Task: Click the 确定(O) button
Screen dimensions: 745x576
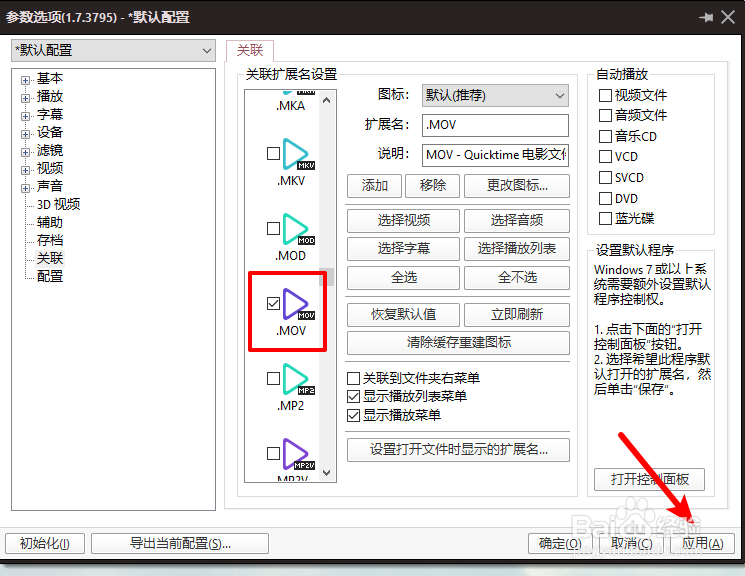Action: tap(560, 543)
